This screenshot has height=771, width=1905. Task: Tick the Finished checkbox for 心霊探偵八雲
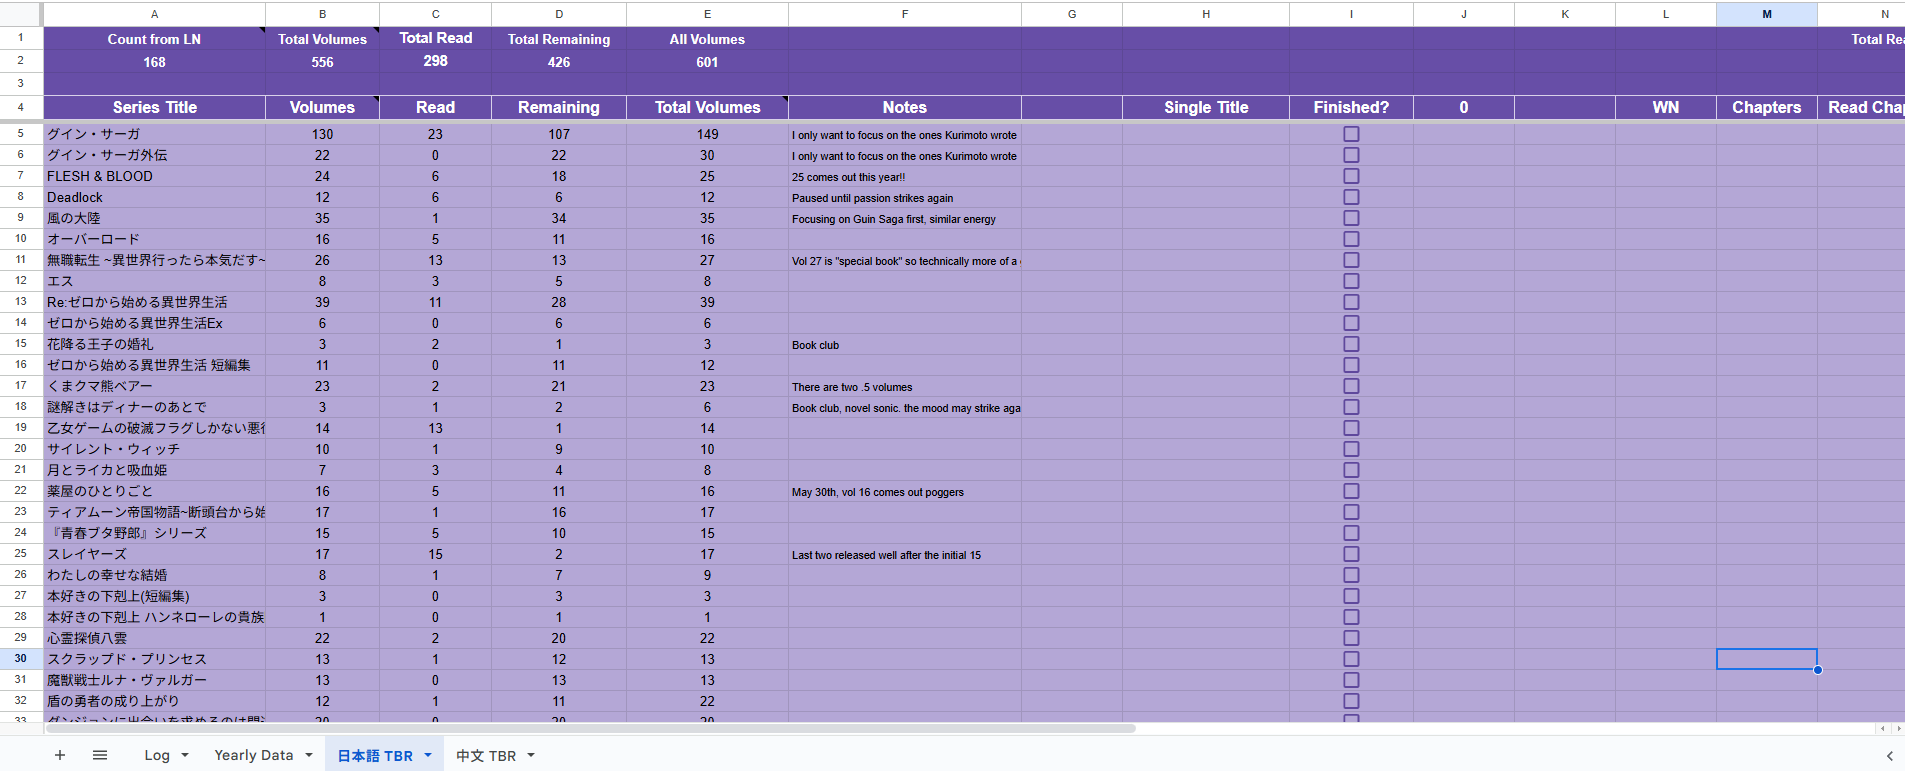(1351, 638)
